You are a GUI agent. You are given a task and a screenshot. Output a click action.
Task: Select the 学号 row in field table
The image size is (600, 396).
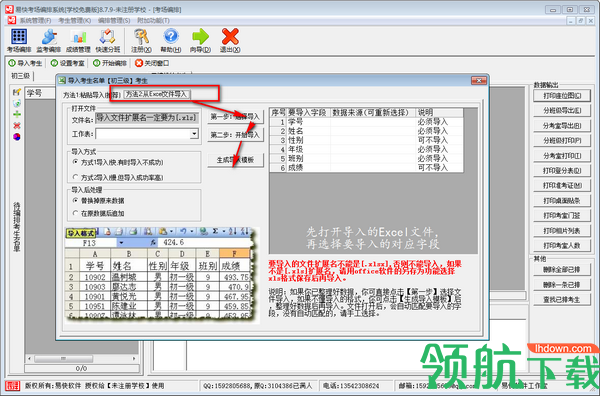pyautogui.click(x=366, y=122)
